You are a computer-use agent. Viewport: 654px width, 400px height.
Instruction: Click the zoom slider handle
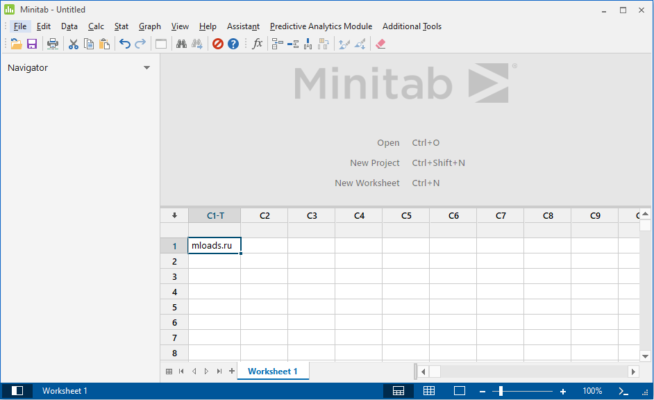(x=501, y=391)
